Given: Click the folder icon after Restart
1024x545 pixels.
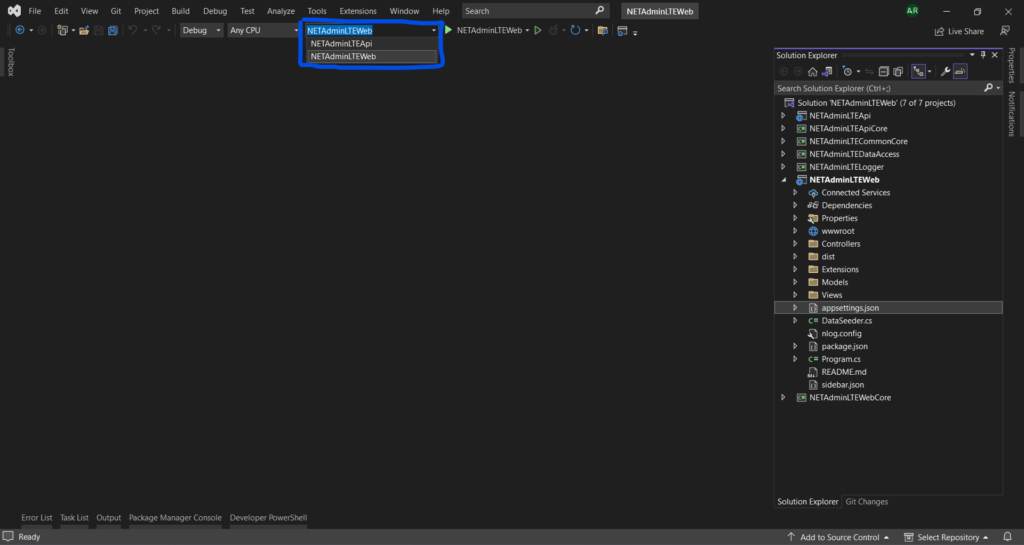Looking at the screenshot, I should point(603,31).
